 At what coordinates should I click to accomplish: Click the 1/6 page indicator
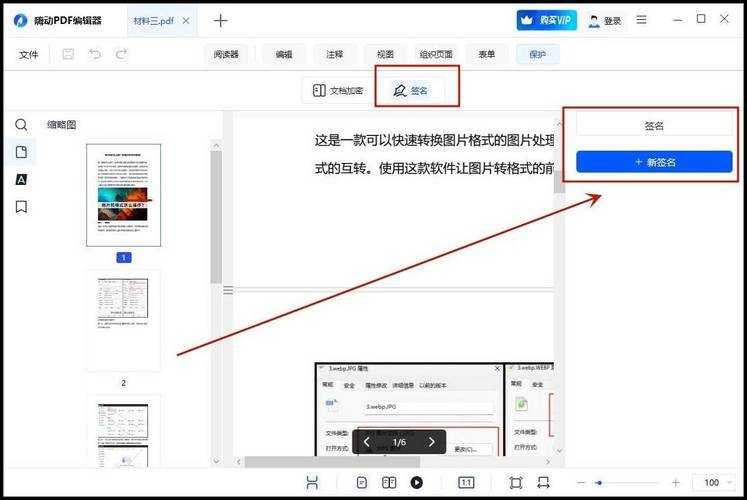pos(399,442)
